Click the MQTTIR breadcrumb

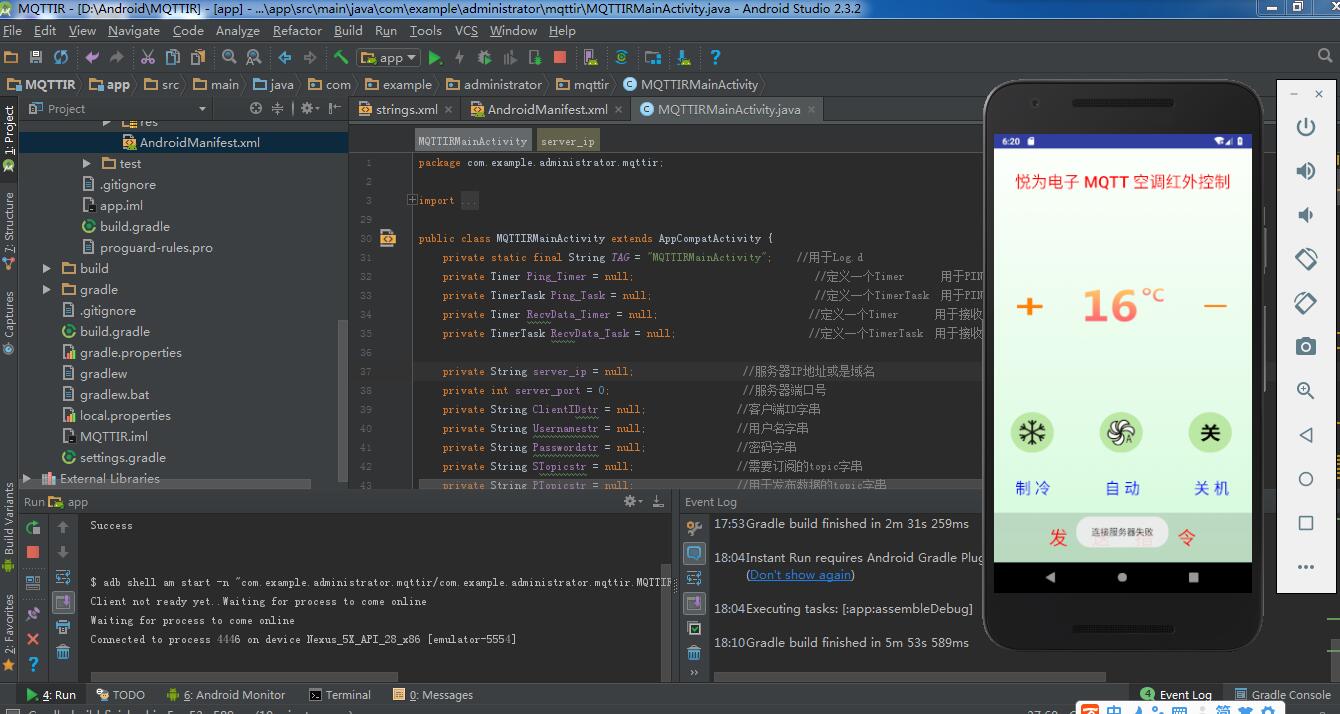41,85
